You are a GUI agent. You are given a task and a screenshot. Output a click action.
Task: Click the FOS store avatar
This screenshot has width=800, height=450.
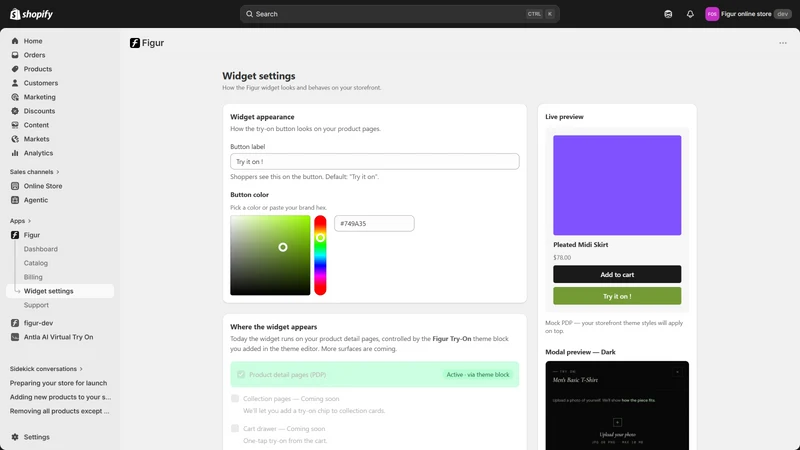point(712,14)
